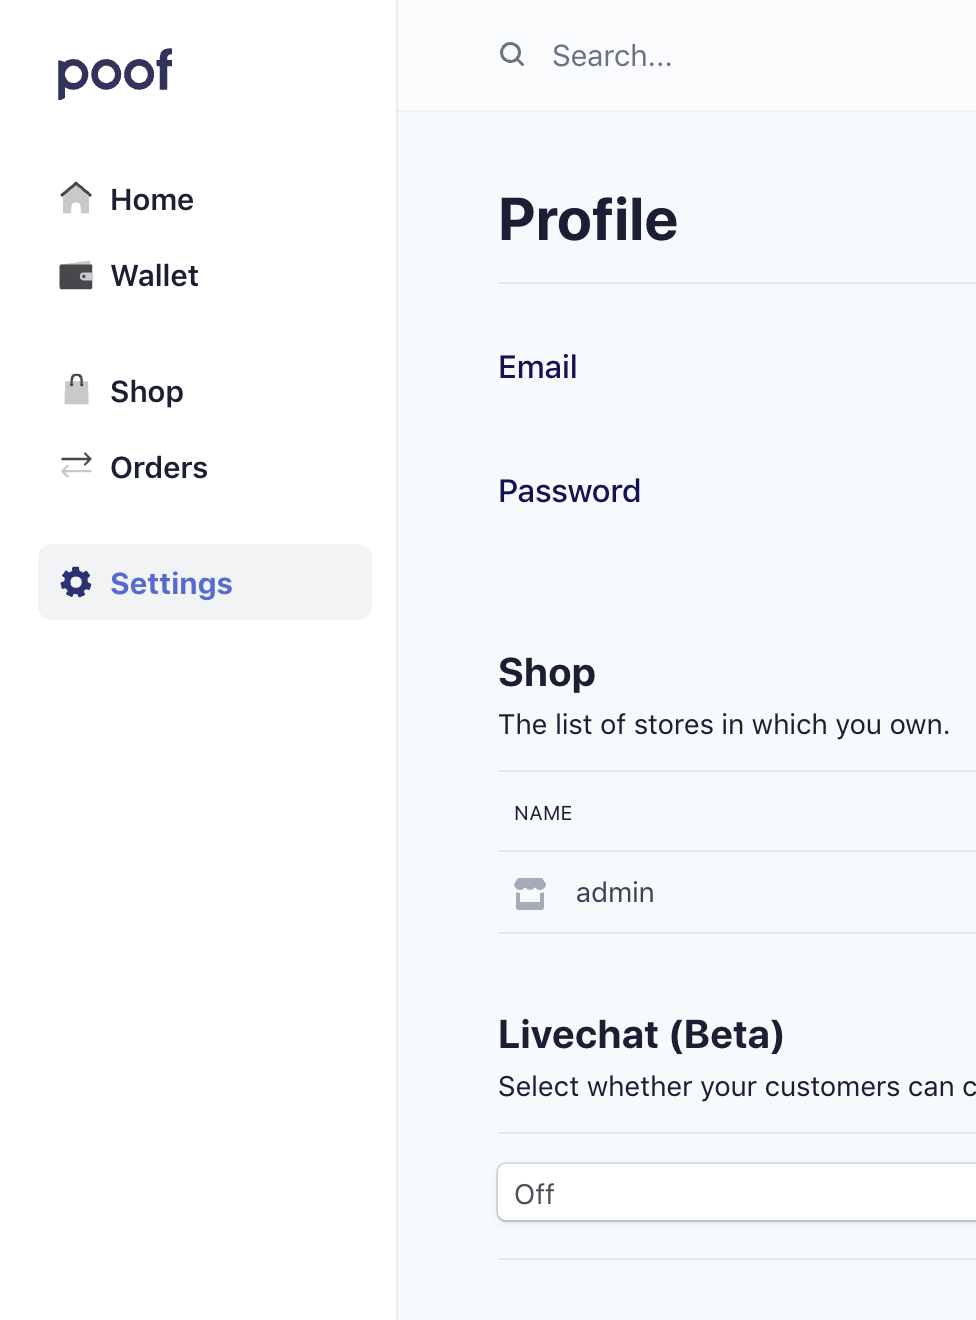Click the NAME column header
Screen dimensions: 976x1320
(x=543, y=813)
